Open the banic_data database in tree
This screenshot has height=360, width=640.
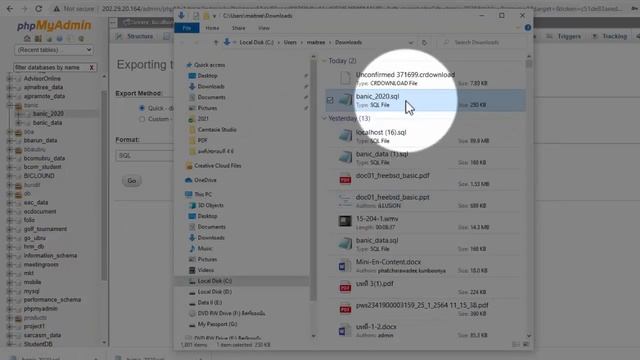[x=47, y=122]
